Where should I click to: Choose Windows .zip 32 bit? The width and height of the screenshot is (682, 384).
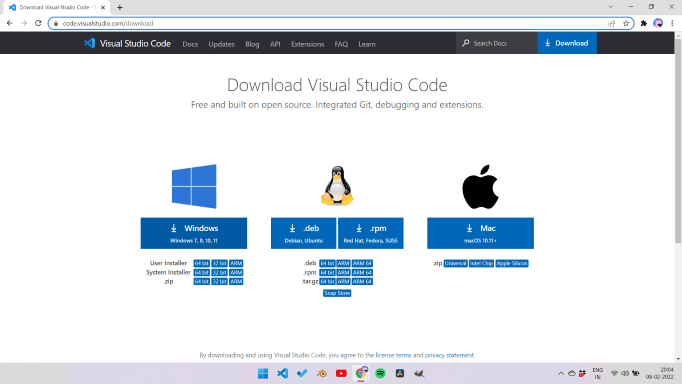pos(220,281)
